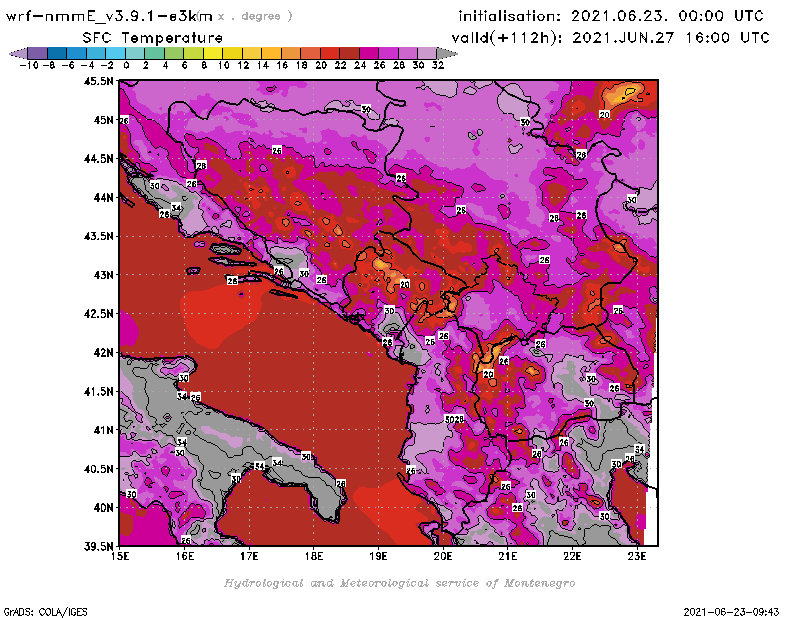The image size is (800, 618).
Task: Click the legend swatch between 12 and 14
Action: coord(252,53)
